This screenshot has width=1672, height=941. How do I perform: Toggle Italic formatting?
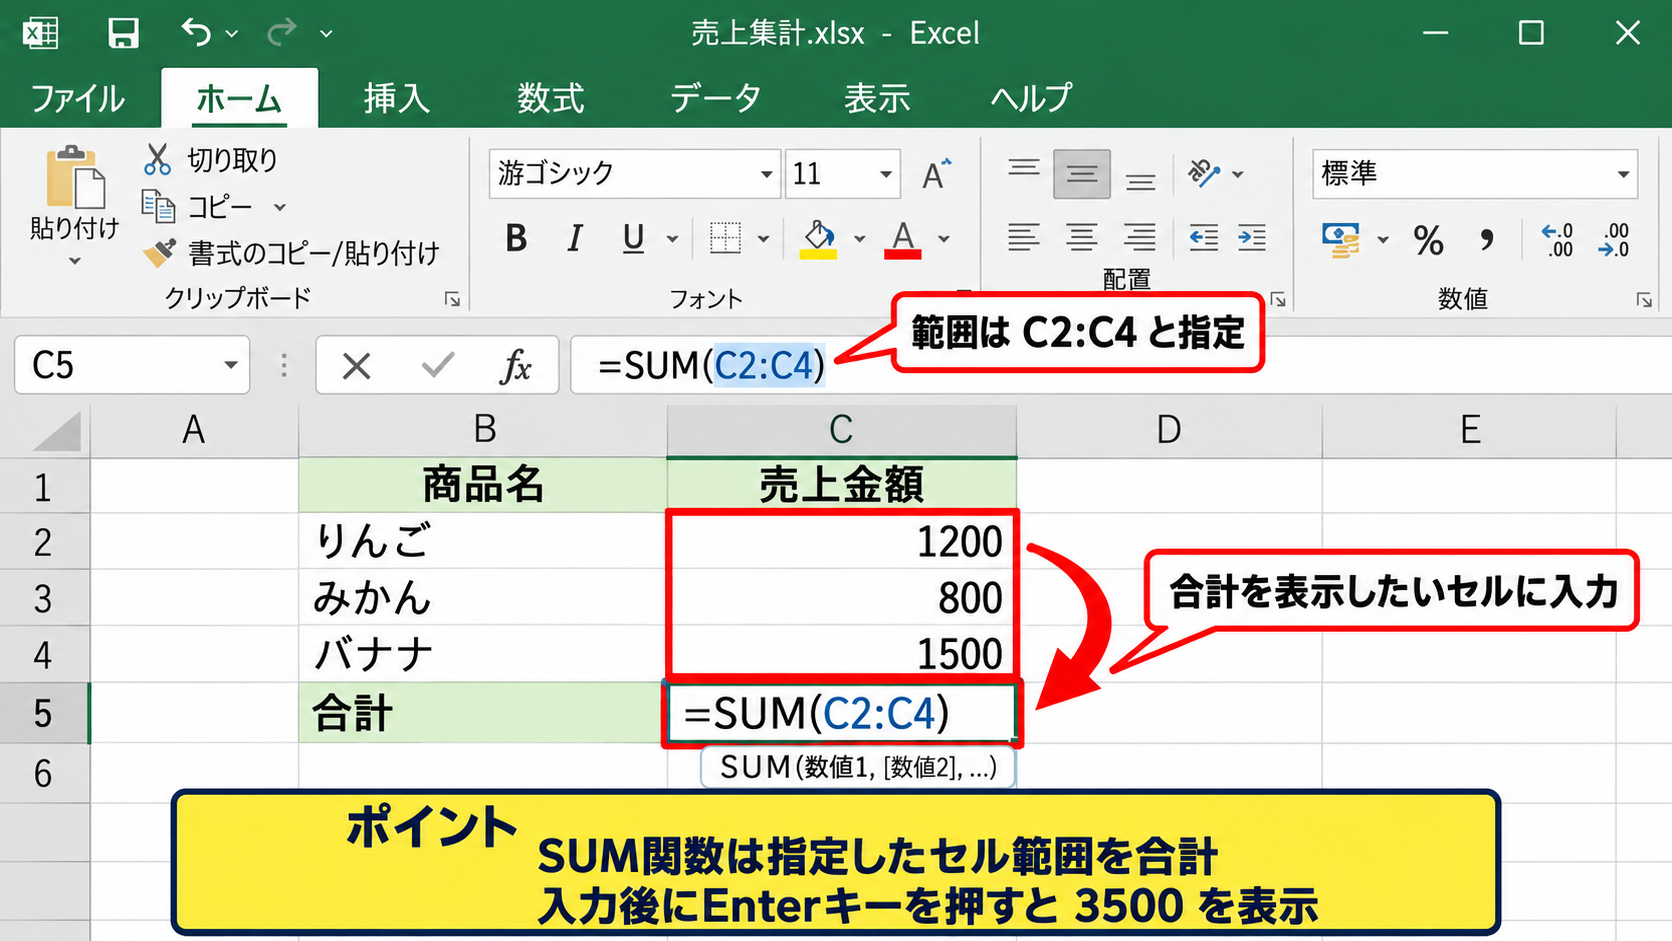point(574,238)
